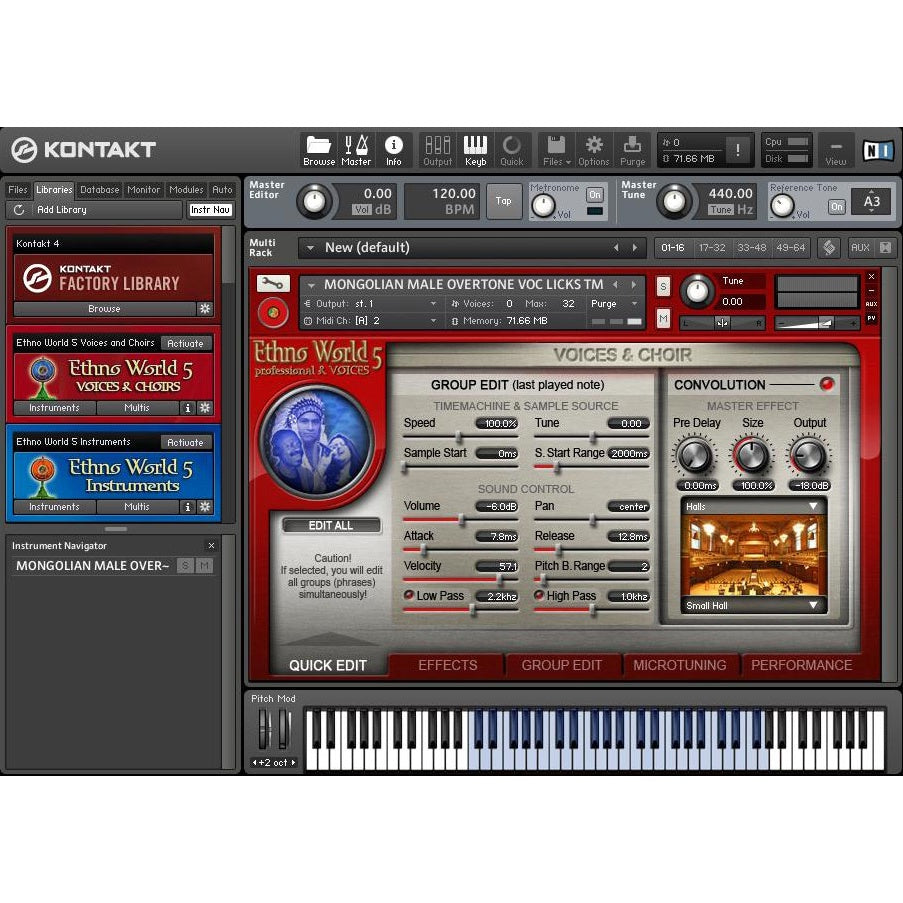903x903 pixels.
Task: Show the Master editor via Master icon
Action: click(357, 147)
